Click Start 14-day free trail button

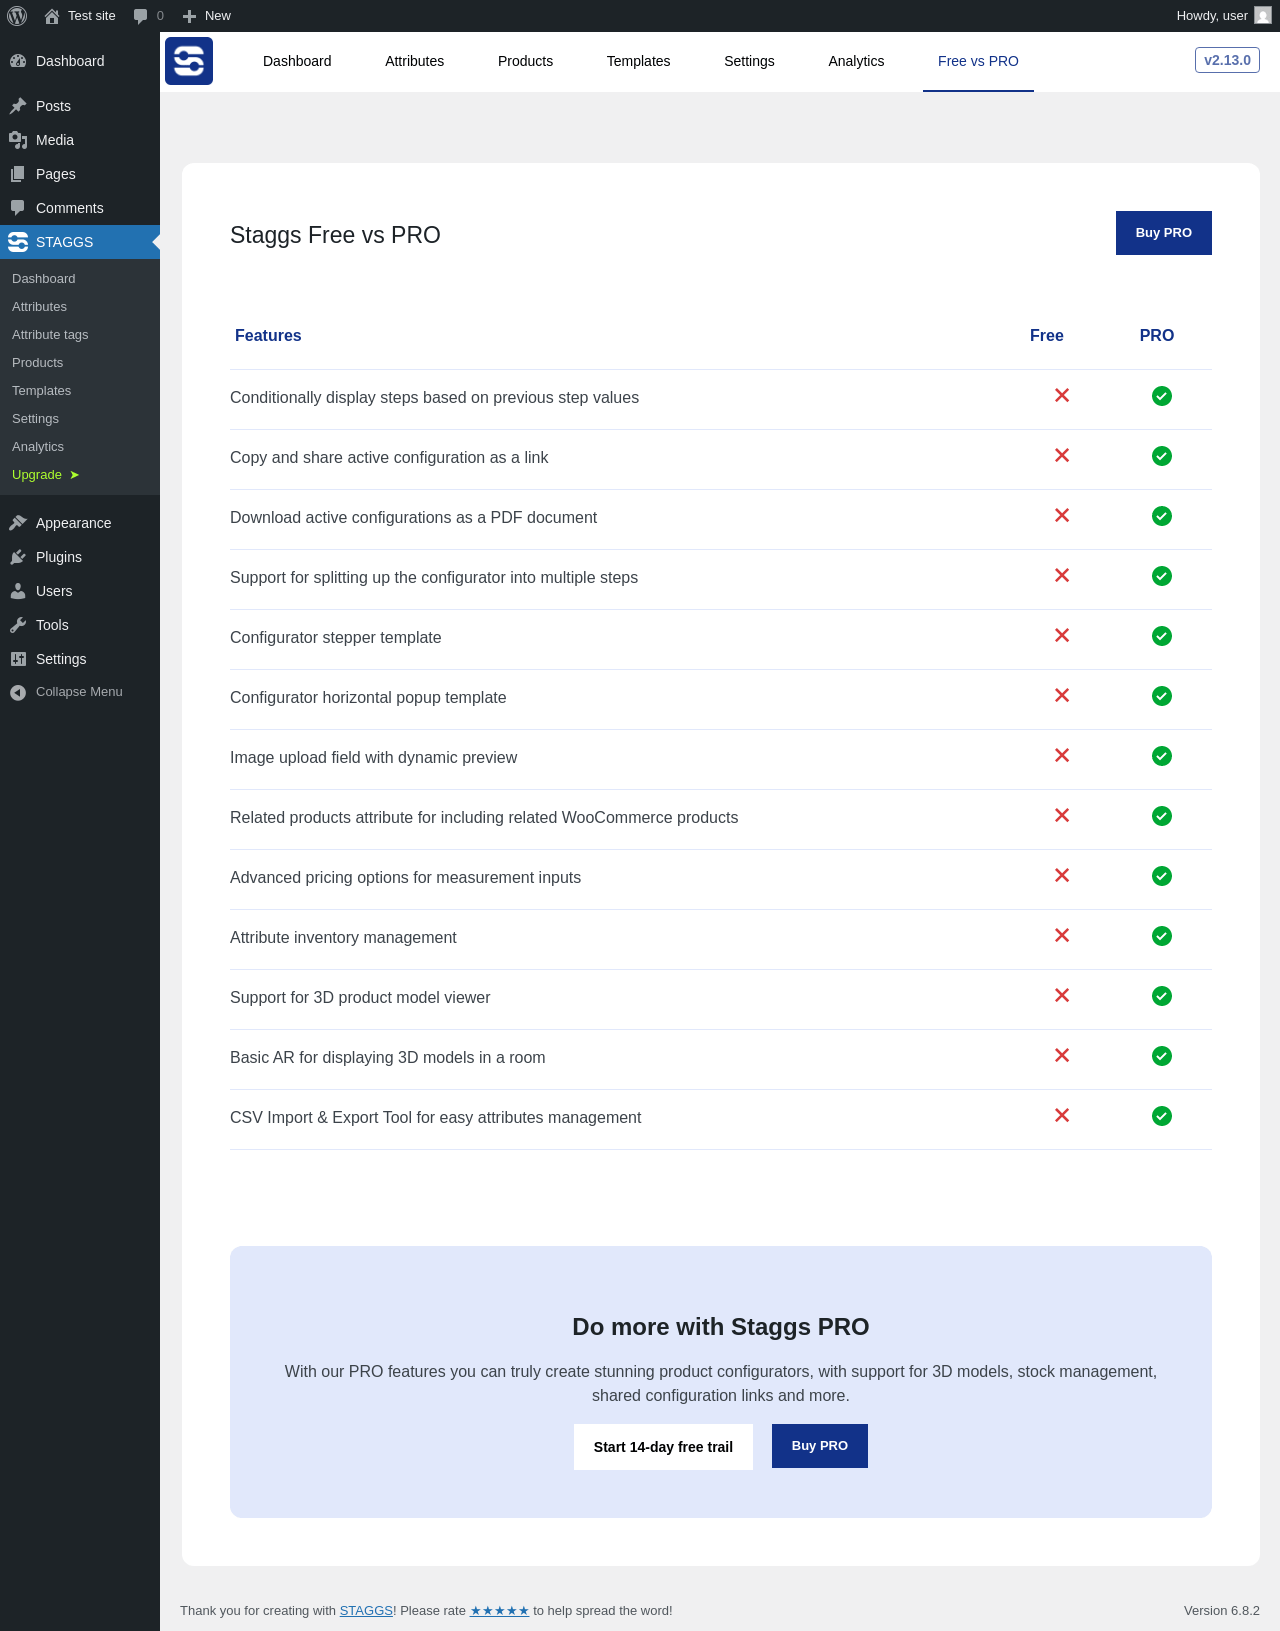click(663, 1447)
